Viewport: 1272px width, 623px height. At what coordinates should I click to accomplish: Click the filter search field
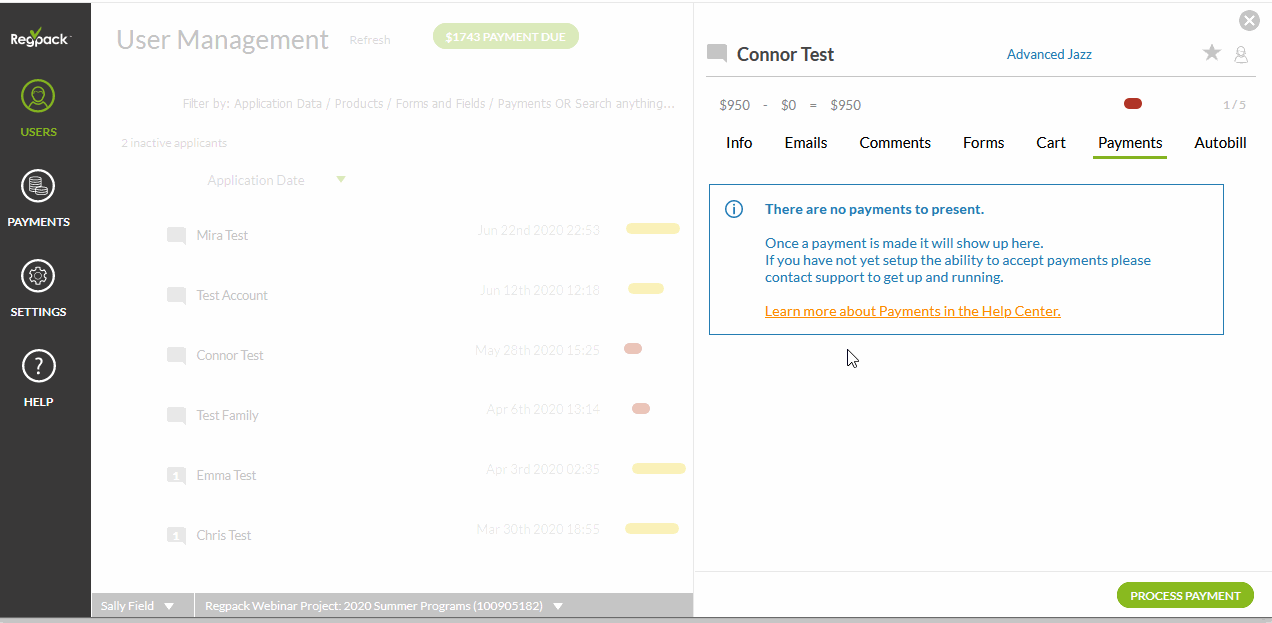(428, 104)
